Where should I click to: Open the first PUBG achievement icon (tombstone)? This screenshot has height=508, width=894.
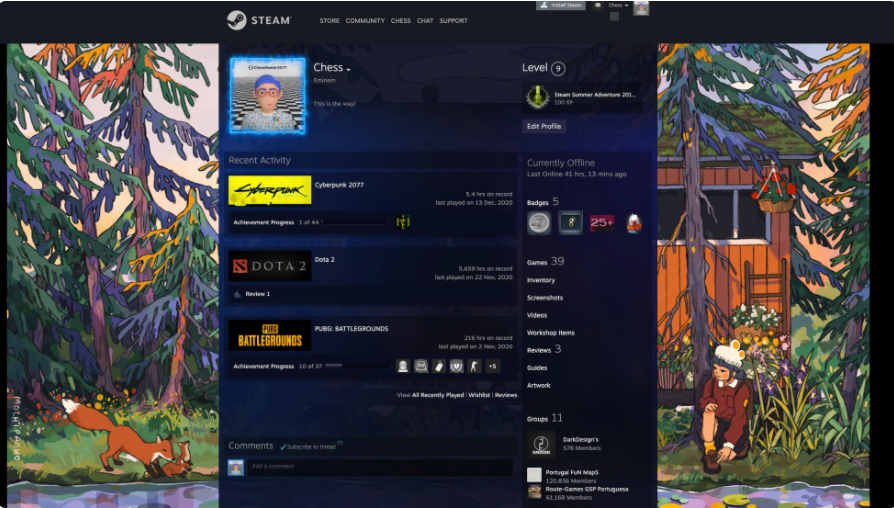[403, 366]
